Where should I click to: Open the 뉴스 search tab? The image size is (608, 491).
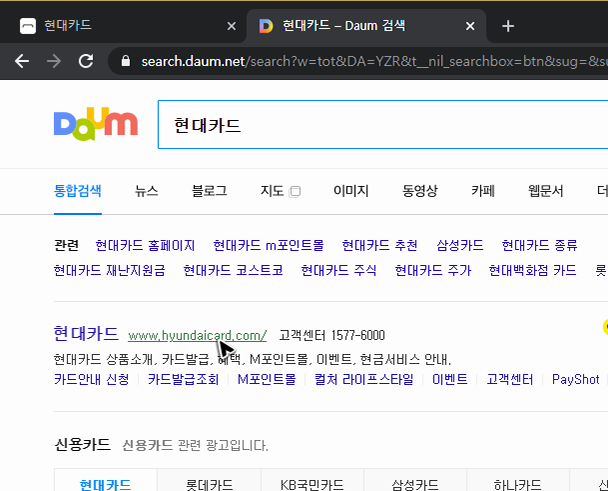[x=146, y=191]
